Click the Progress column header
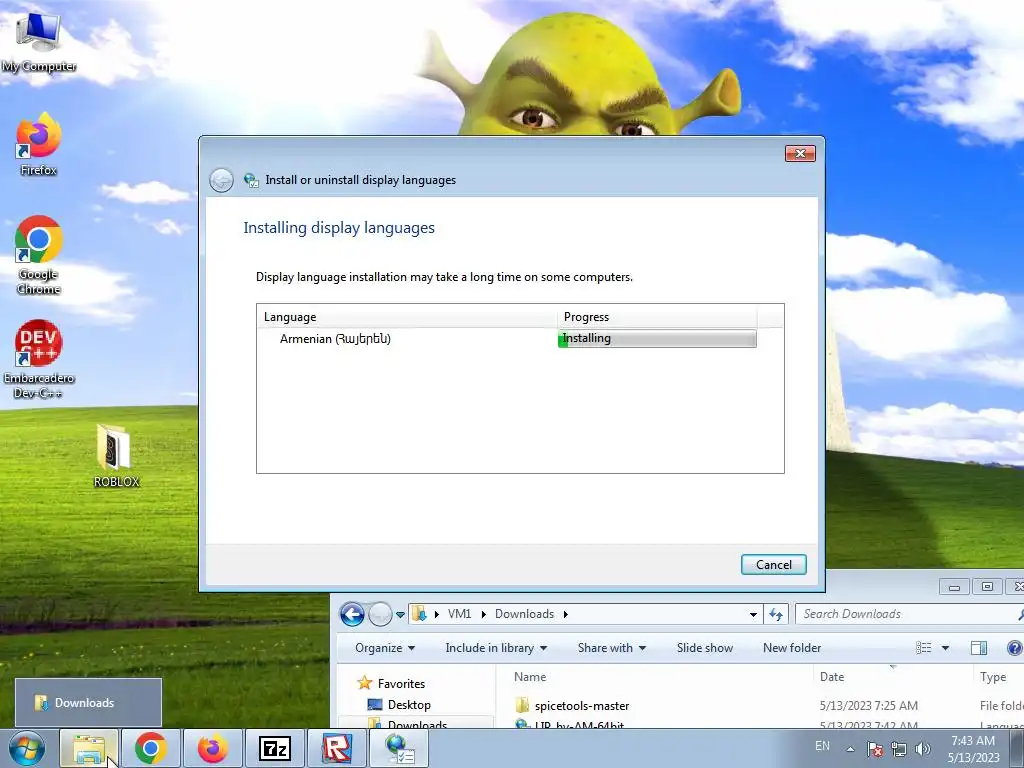The height and width of the screenshot is (768, 1024). click(x=657, y=317)
